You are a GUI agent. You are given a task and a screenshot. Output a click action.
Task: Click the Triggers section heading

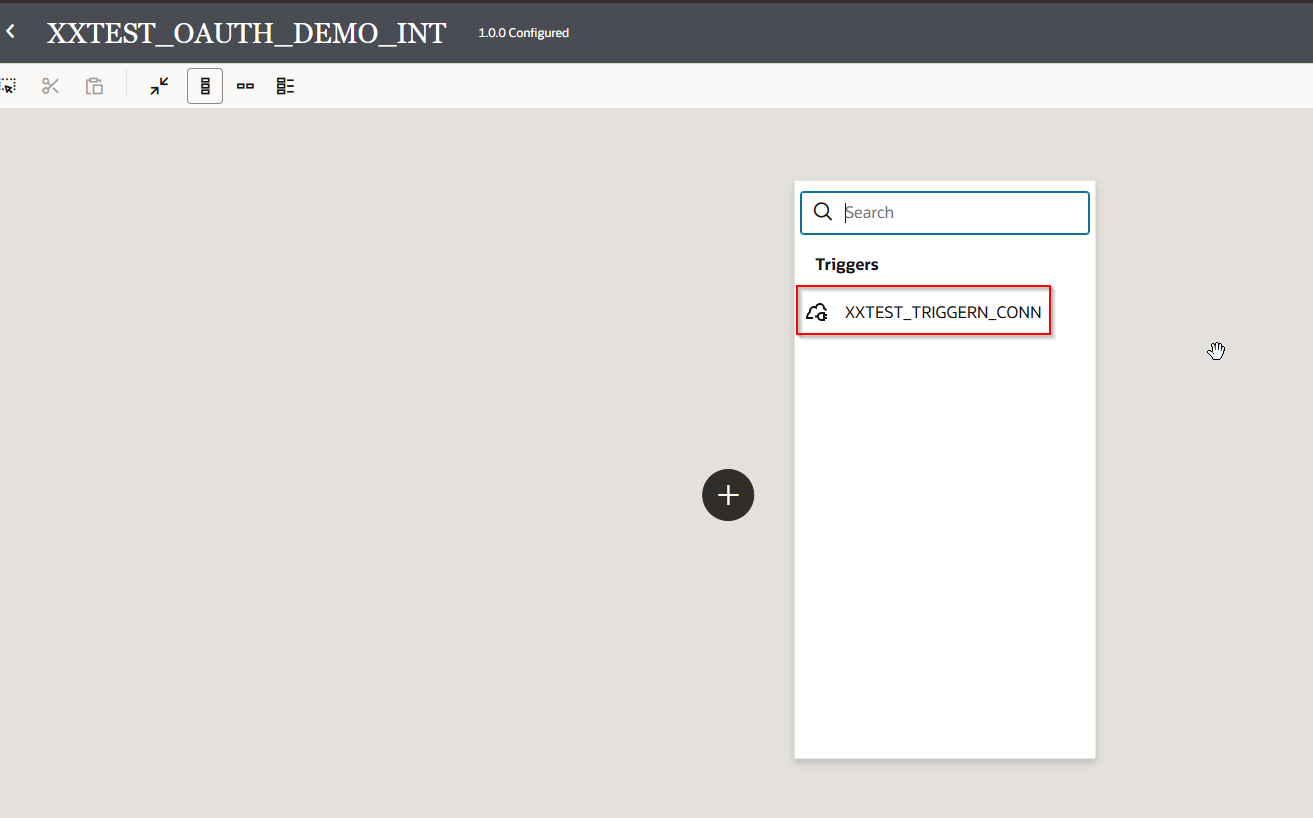coord(846,264)
